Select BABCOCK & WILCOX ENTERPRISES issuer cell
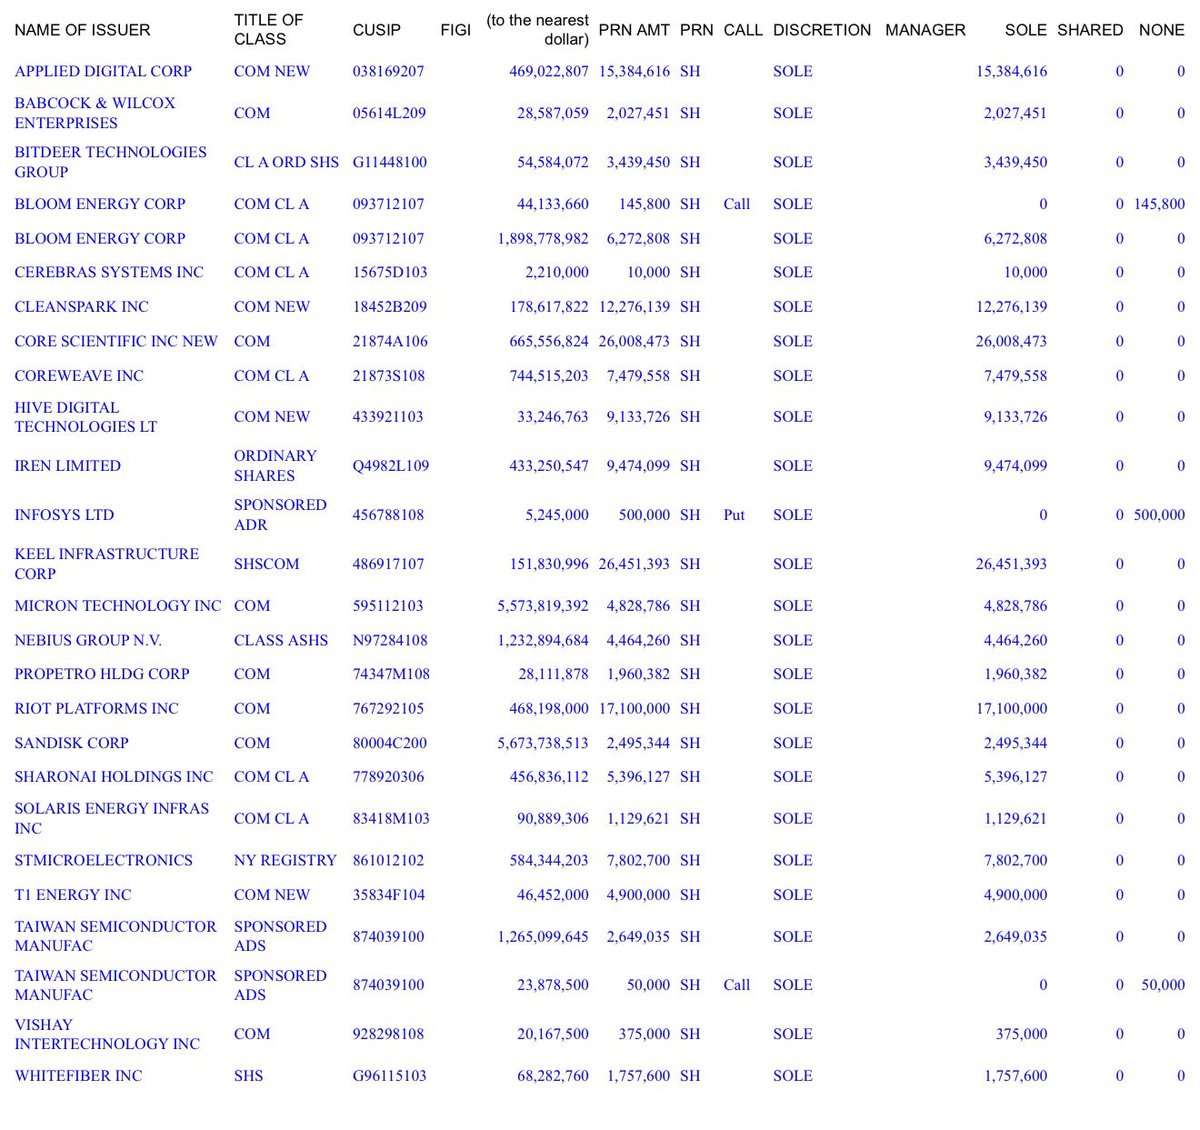This screenshot has height=1130, width=1200. click(95, 113)
